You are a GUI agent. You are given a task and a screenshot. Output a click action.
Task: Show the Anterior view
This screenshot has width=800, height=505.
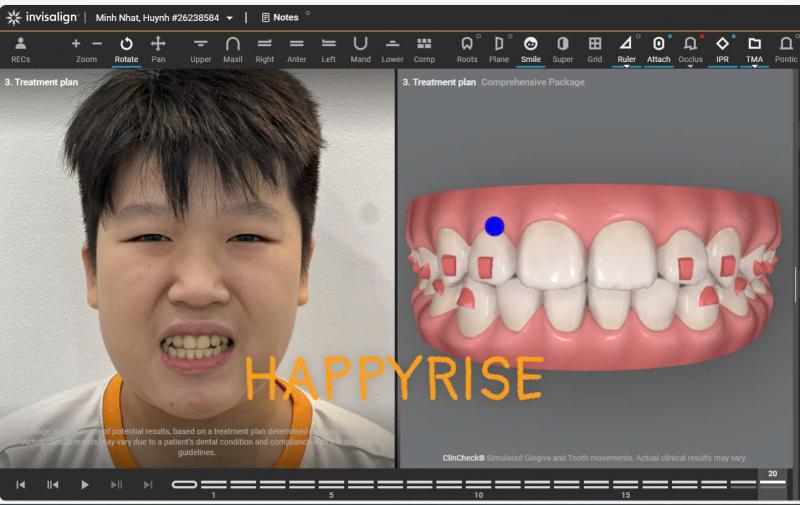[x=297, y=44]
